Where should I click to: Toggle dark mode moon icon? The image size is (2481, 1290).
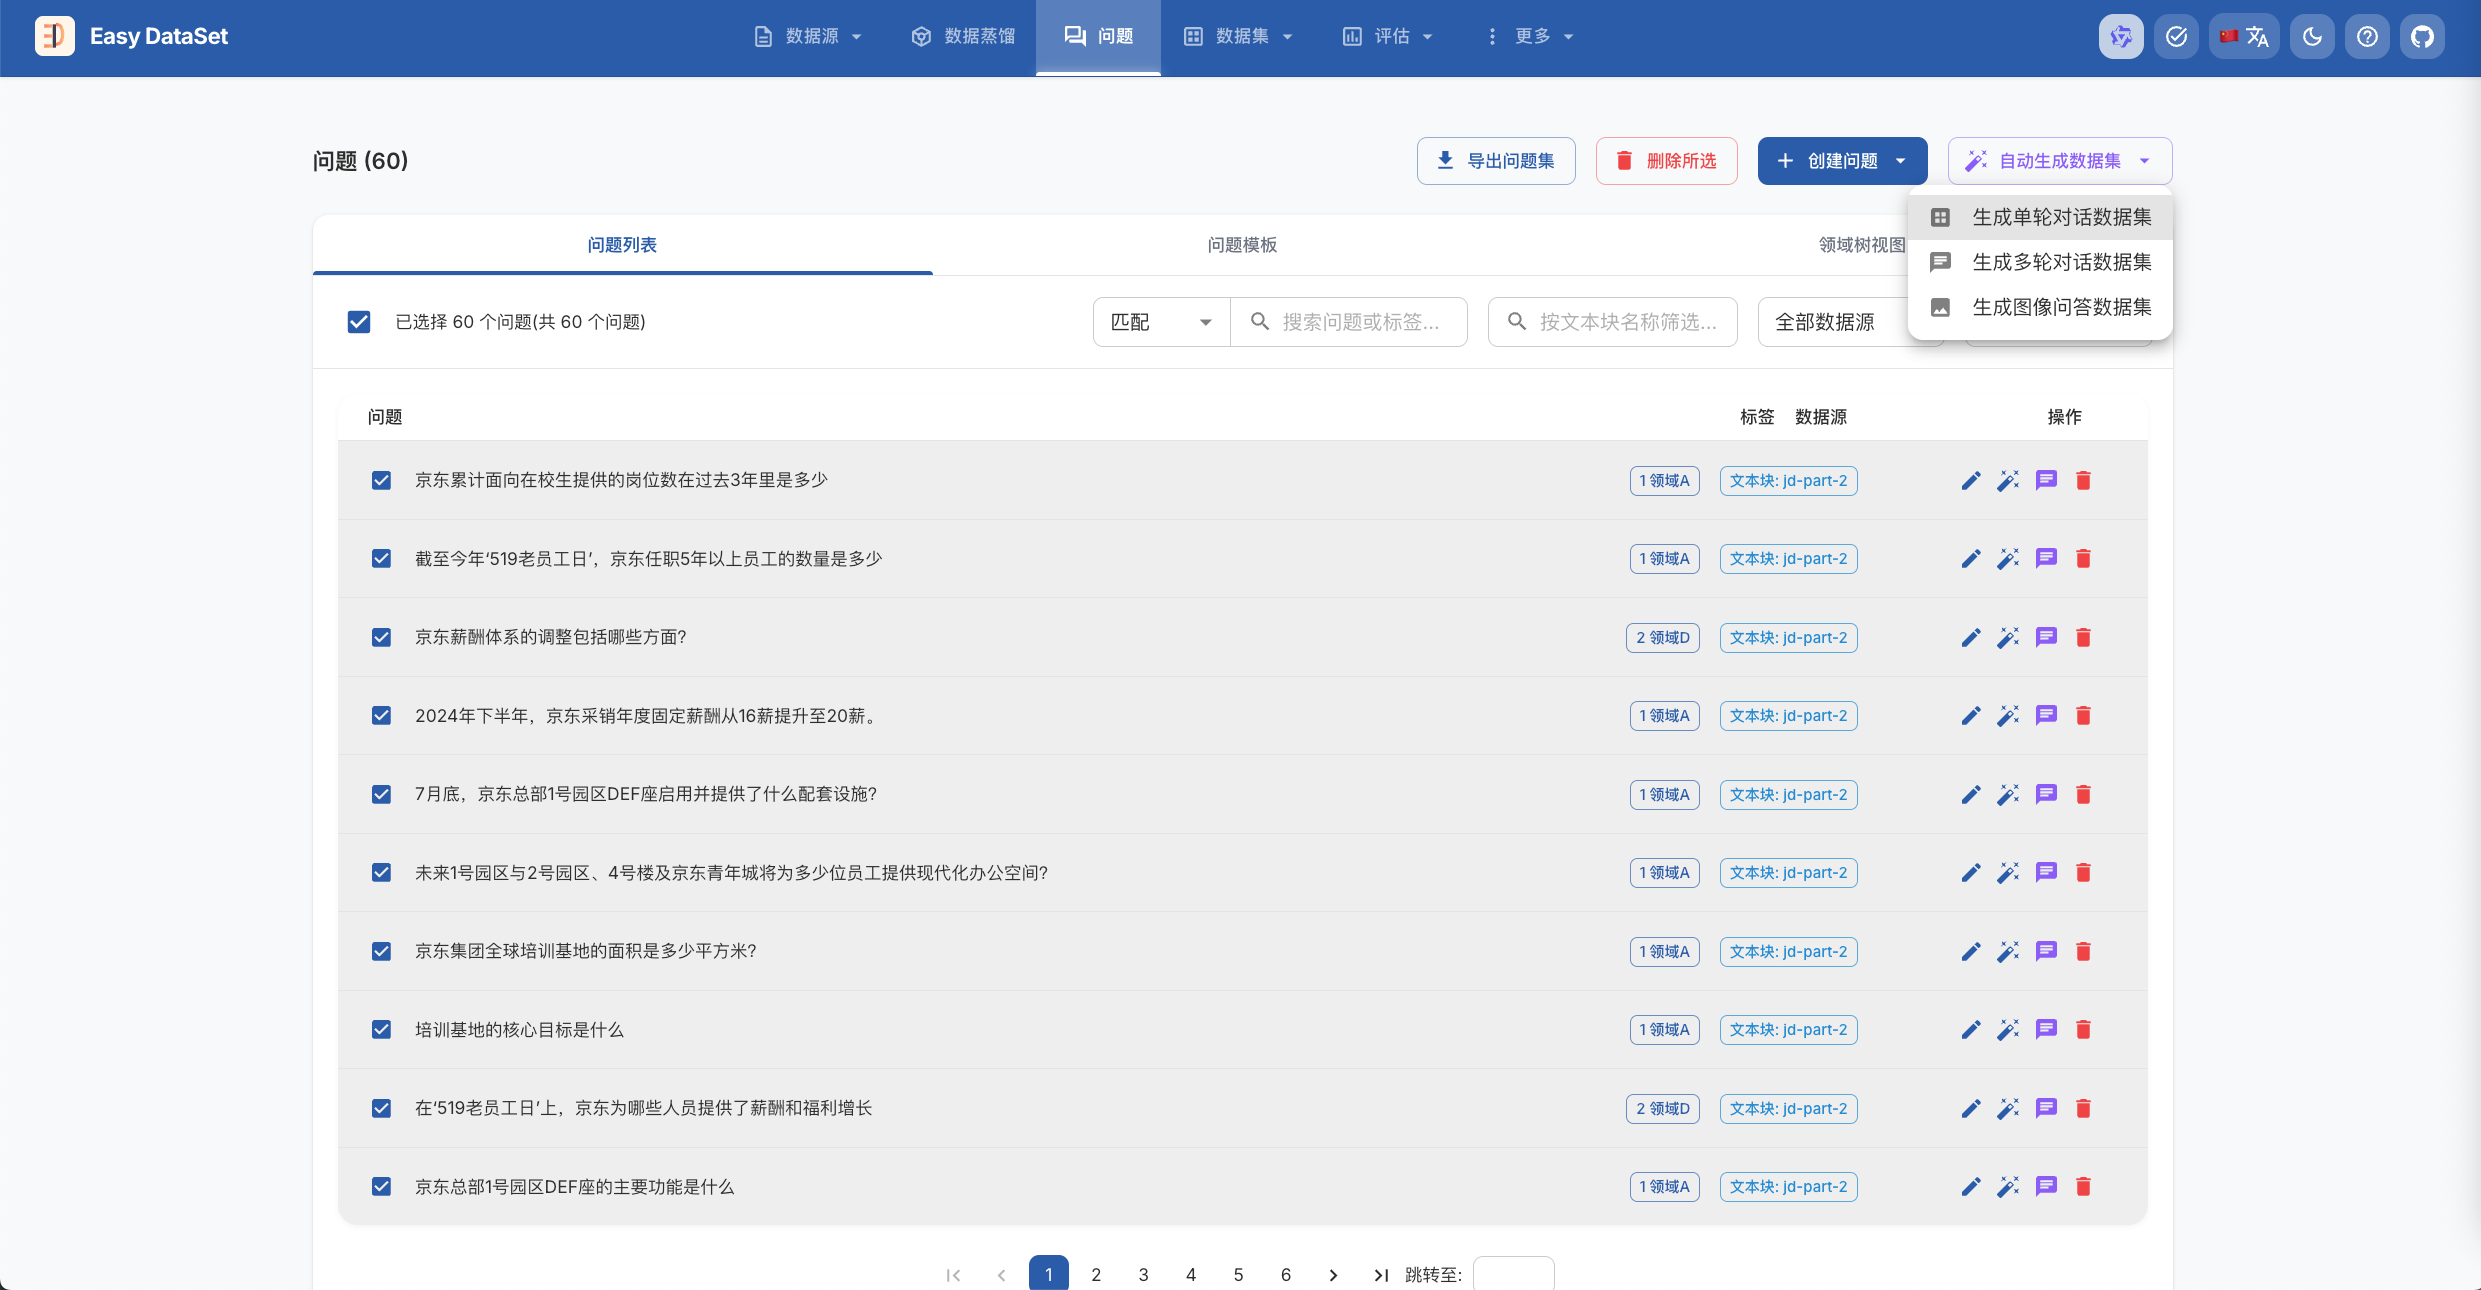coord(2312,37)
